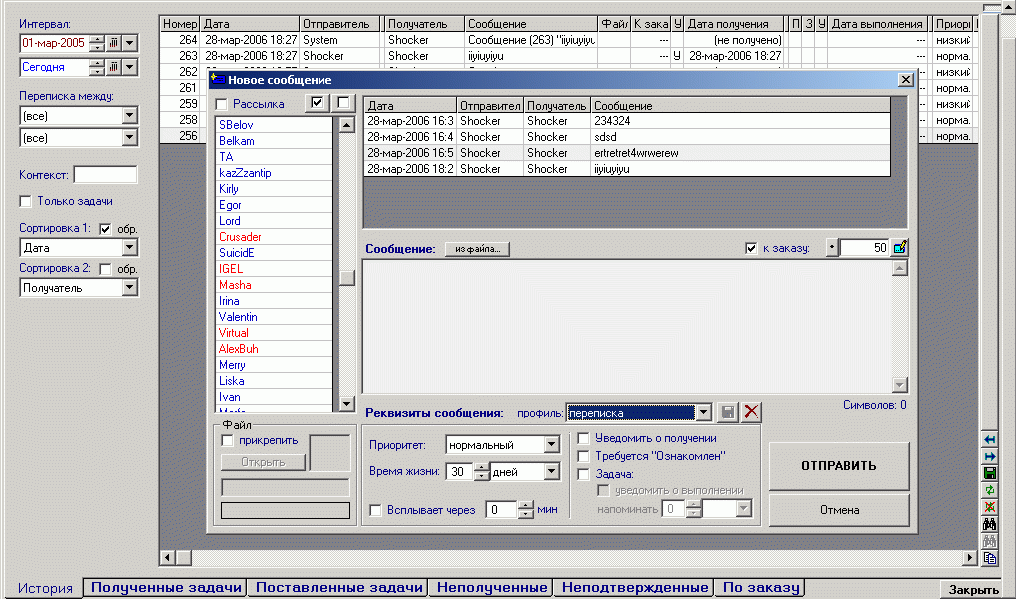Enable the Всплывает через checkbox

375,510
